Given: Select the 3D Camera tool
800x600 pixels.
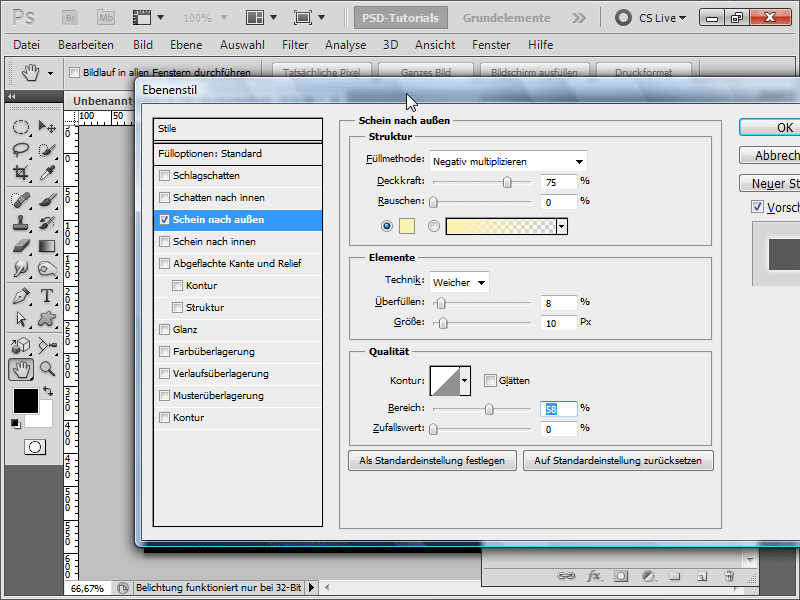Looking at the screenshot, I should (47, 346).
